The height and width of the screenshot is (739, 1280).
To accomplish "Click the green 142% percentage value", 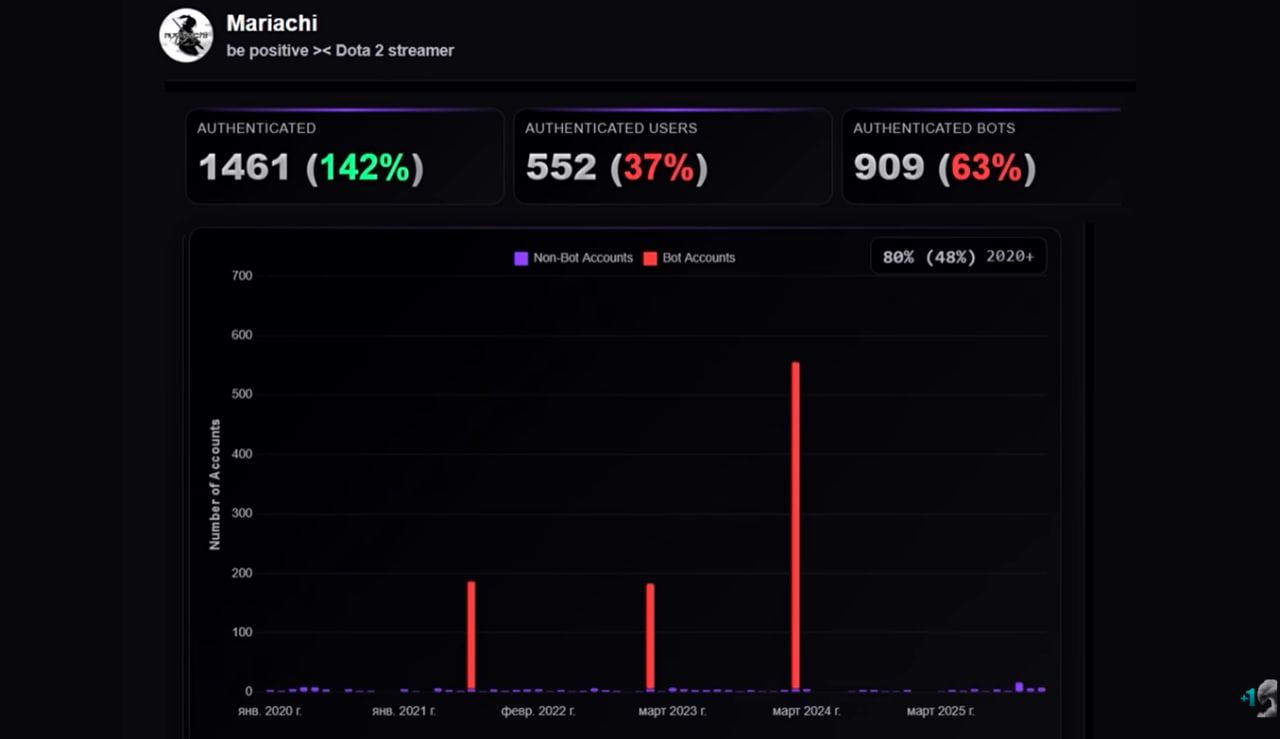I will point(364,168).
